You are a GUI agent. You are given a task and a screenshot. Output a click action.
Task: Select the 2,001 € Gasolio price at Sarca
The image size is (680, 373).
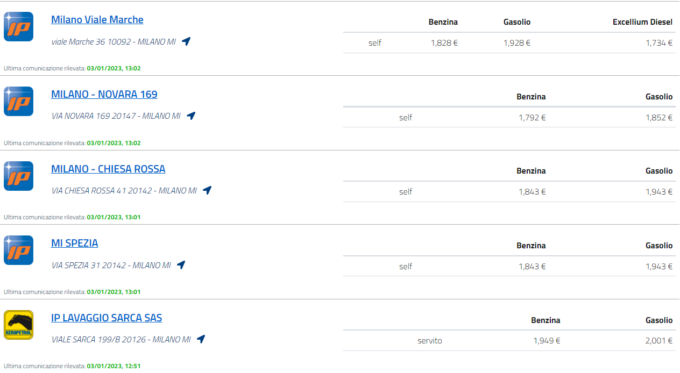coord(659,341)
